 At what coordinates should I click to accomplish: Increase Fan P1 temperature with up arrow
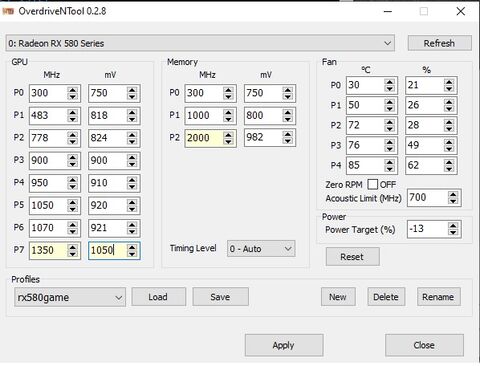pos(390,102)
